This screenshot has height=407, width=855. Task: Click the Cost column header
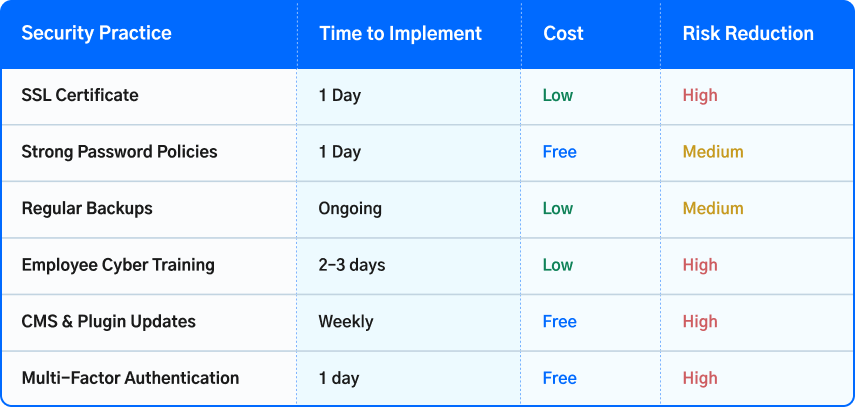click(563, 33)
